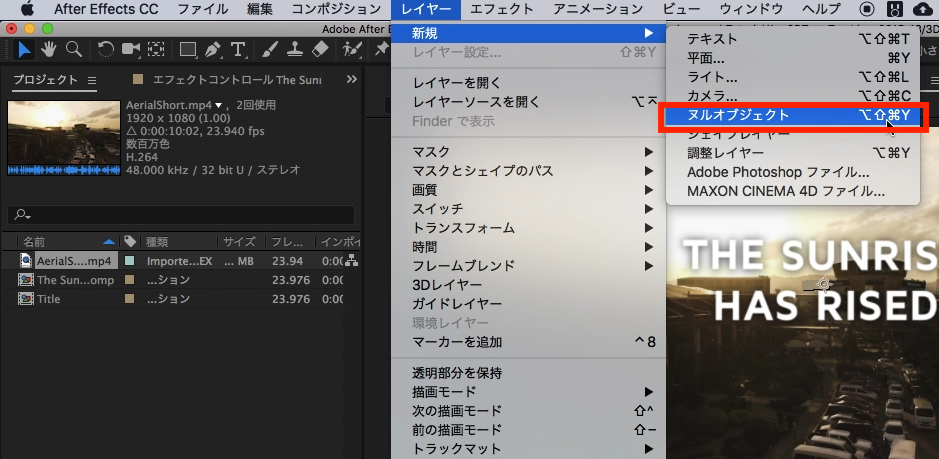Click the screen recording icon in the menu bar
Image resolution: width=939 pixels, height=459 pixels.
click(866, 9)
